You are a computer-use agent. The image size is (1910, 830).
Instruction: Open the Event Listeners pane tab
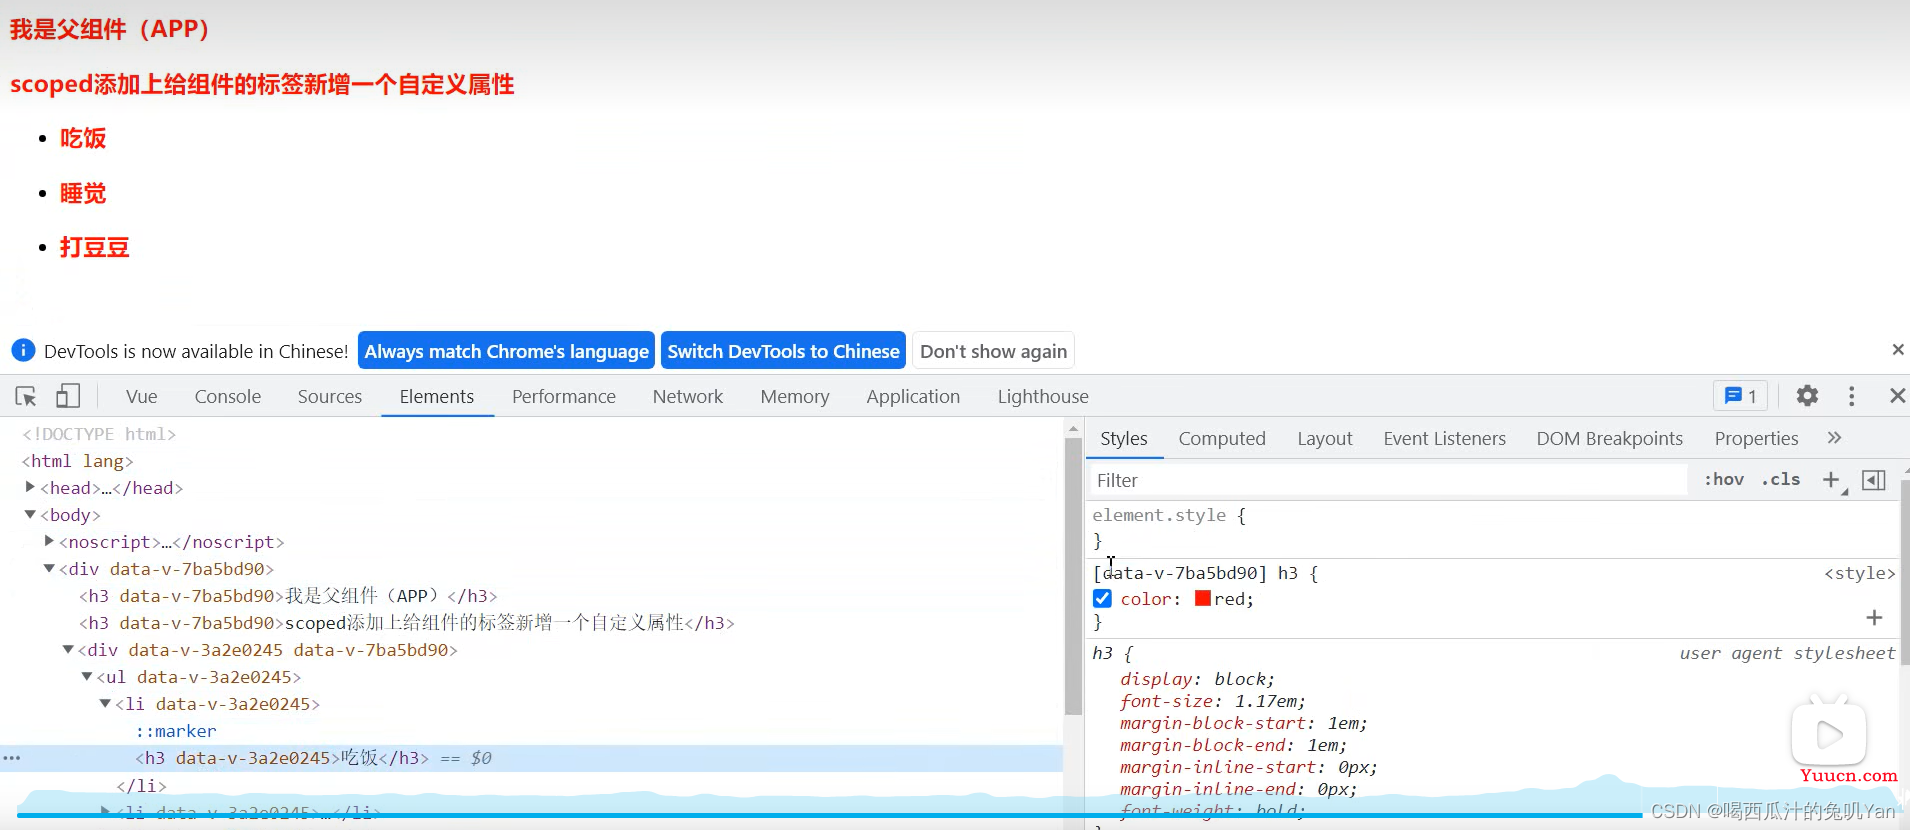(1445, 438)
